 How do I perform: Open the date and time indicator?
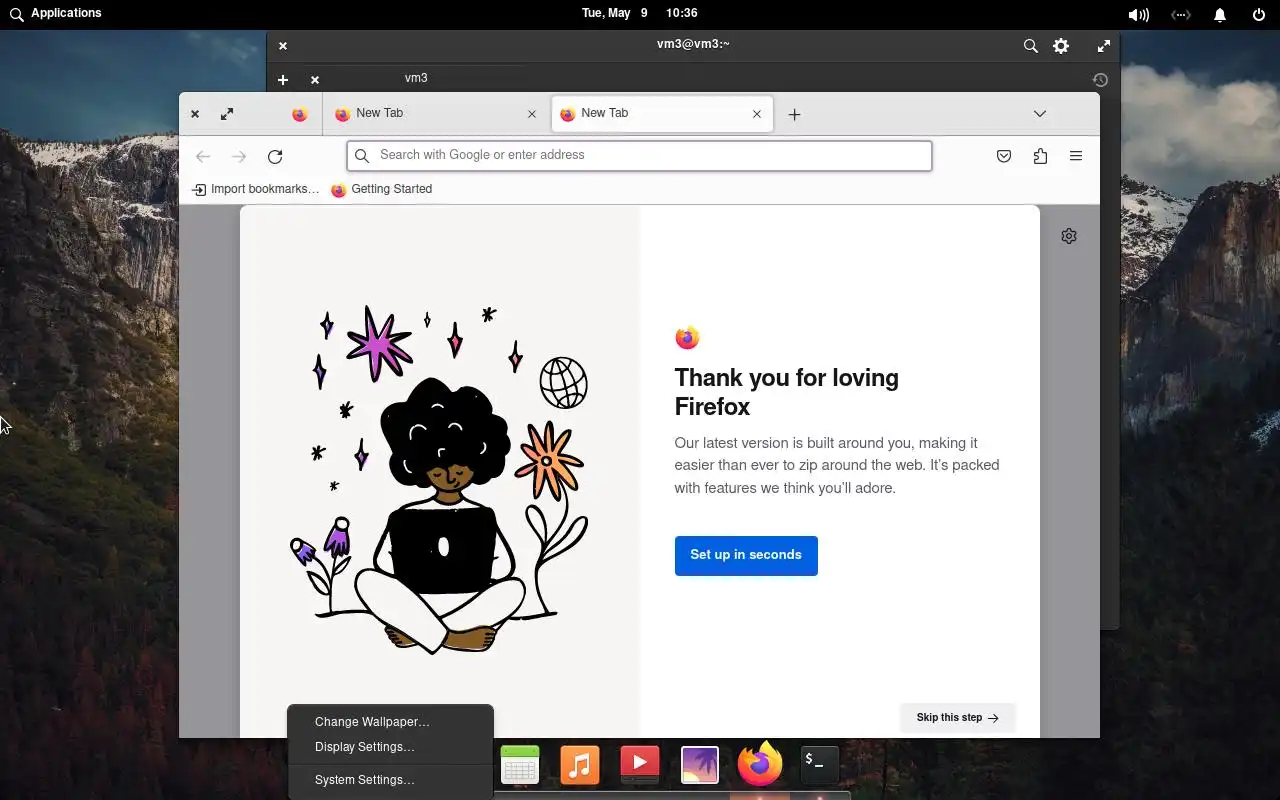tap(640, 13)
